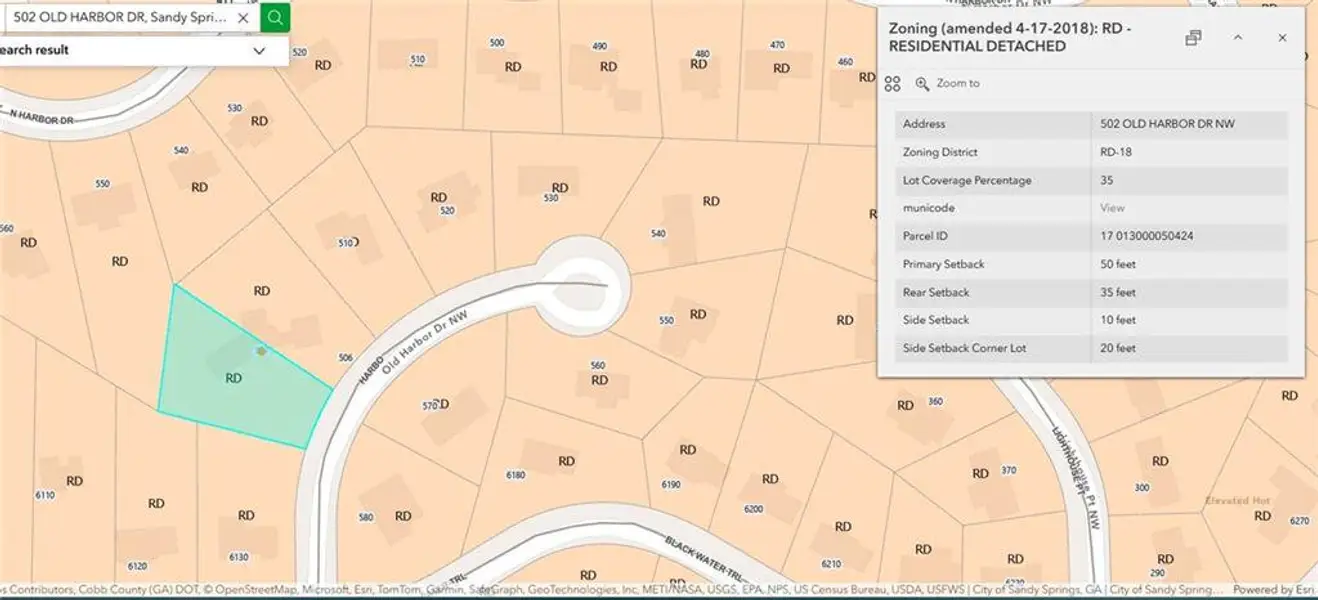This screenshot has width=1318, height=600.
Task: Open the popup actions menu icon
Action: (x=893, y=84)
